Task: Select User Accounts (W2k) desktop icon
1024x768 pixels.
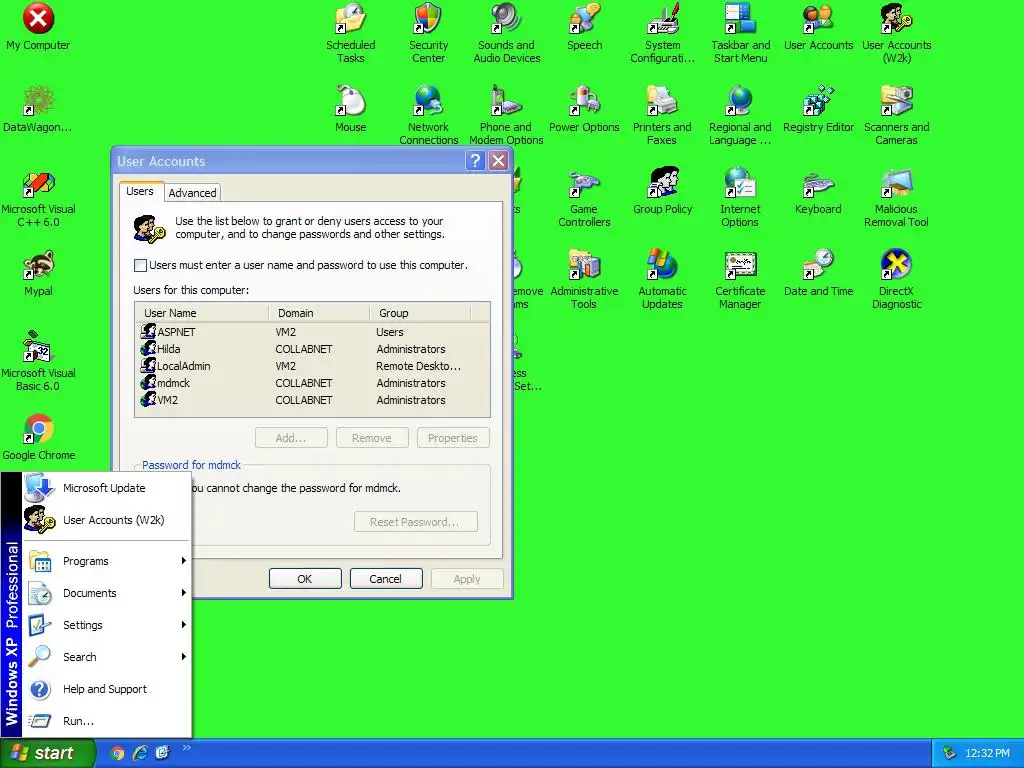Action: tap(896, 33)
